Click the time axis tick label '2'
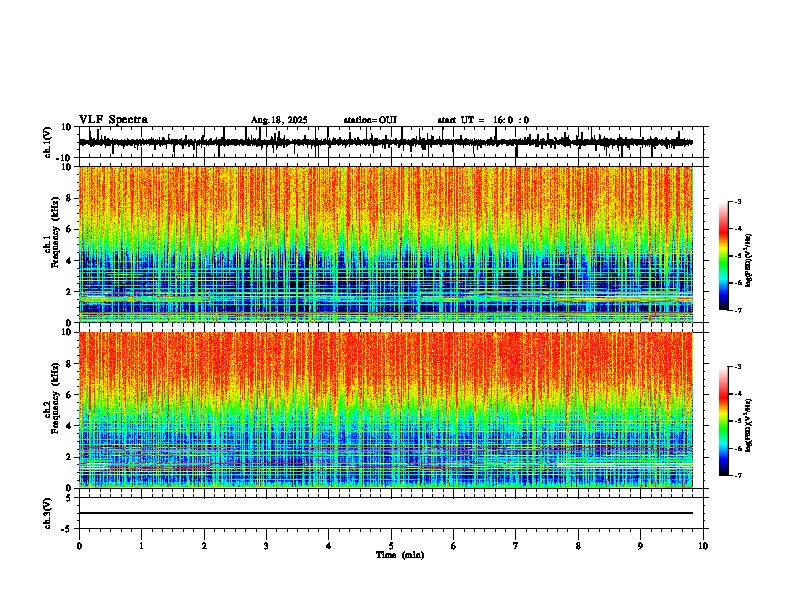This screenshot has width=792, height=612. [204, 546]
